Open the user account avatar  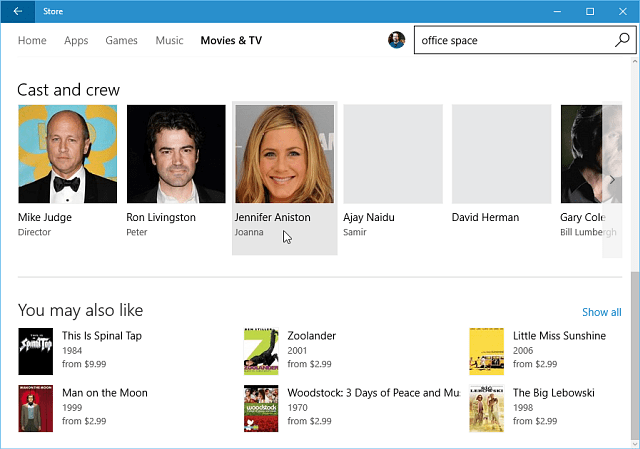click(396, 40)
